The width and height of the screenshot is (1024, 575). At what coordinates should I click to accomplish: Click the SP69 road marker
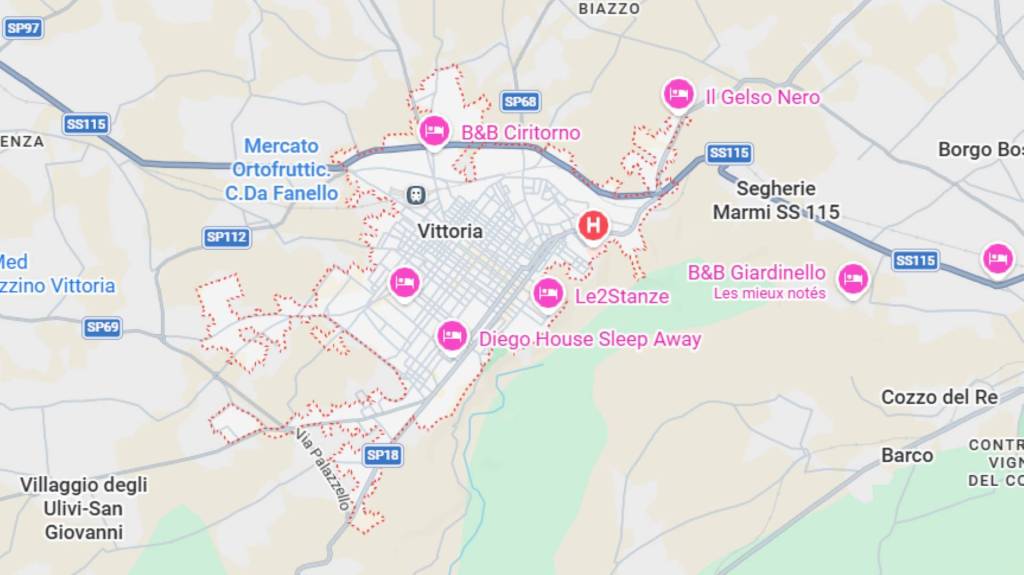click(103, 327)
